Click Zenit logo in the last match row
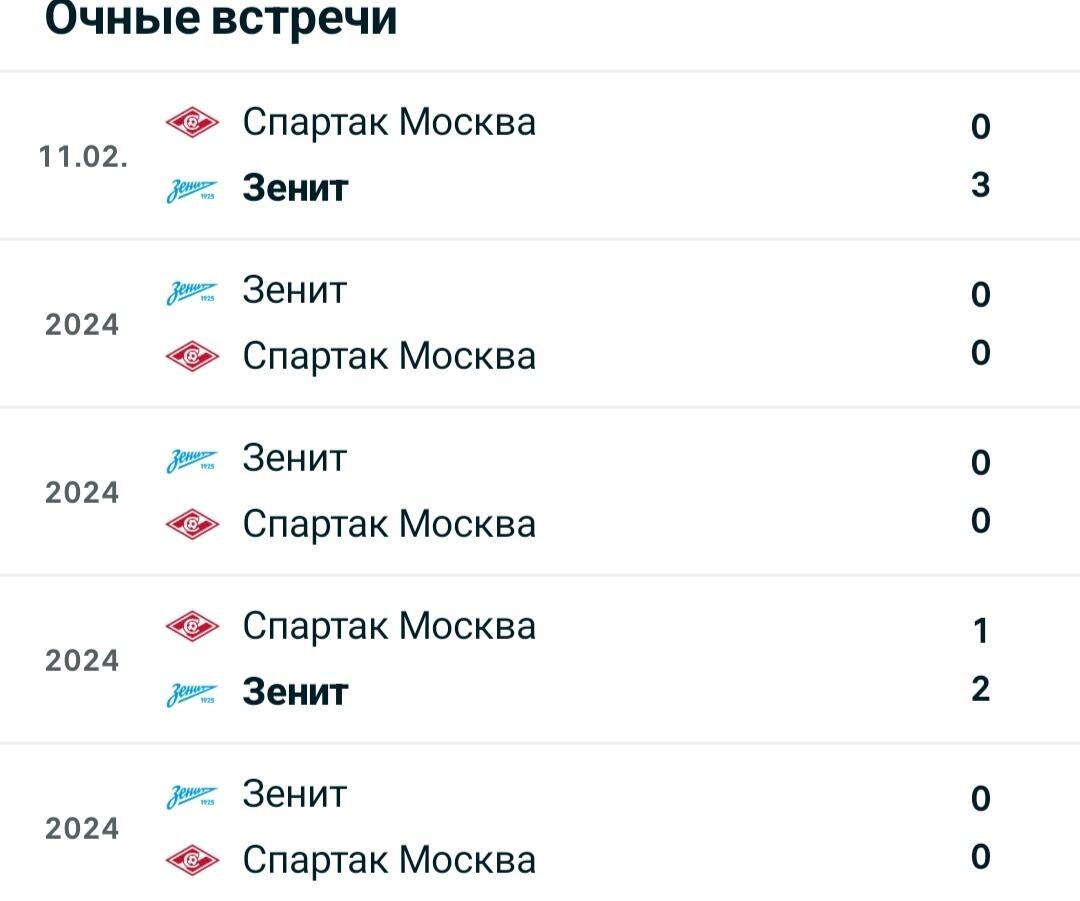This screenshot has width=1080, height=901. tap(192, 796)
